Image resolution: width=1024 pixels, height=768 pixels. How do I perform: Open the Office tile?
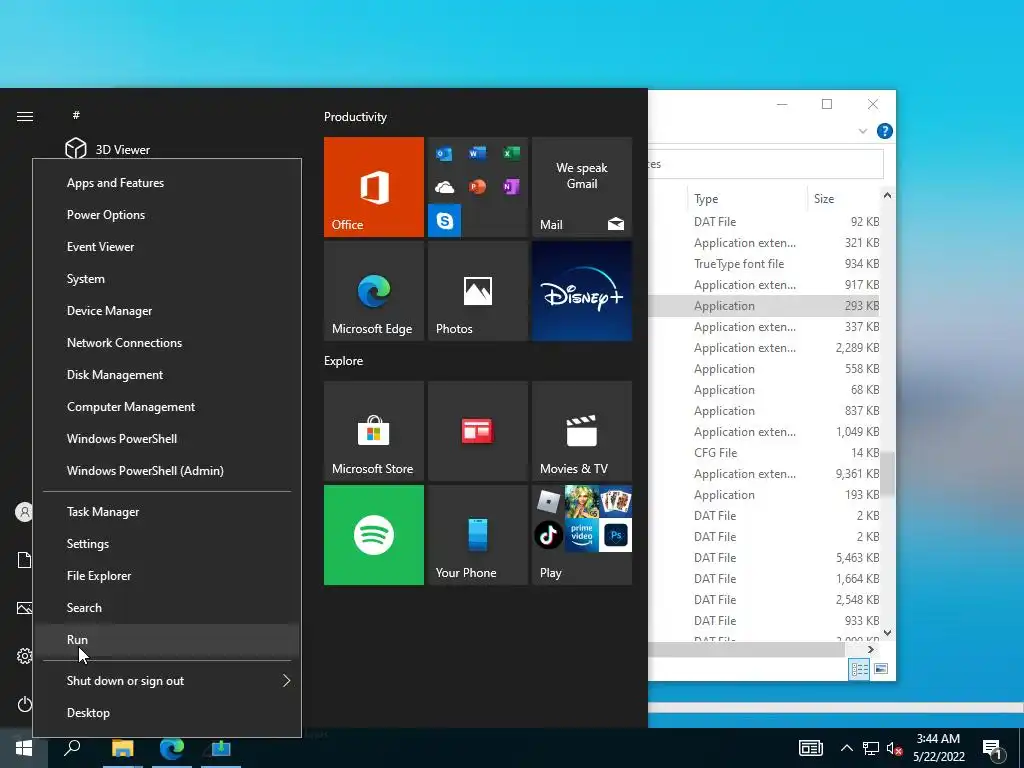tap(374, 187)
